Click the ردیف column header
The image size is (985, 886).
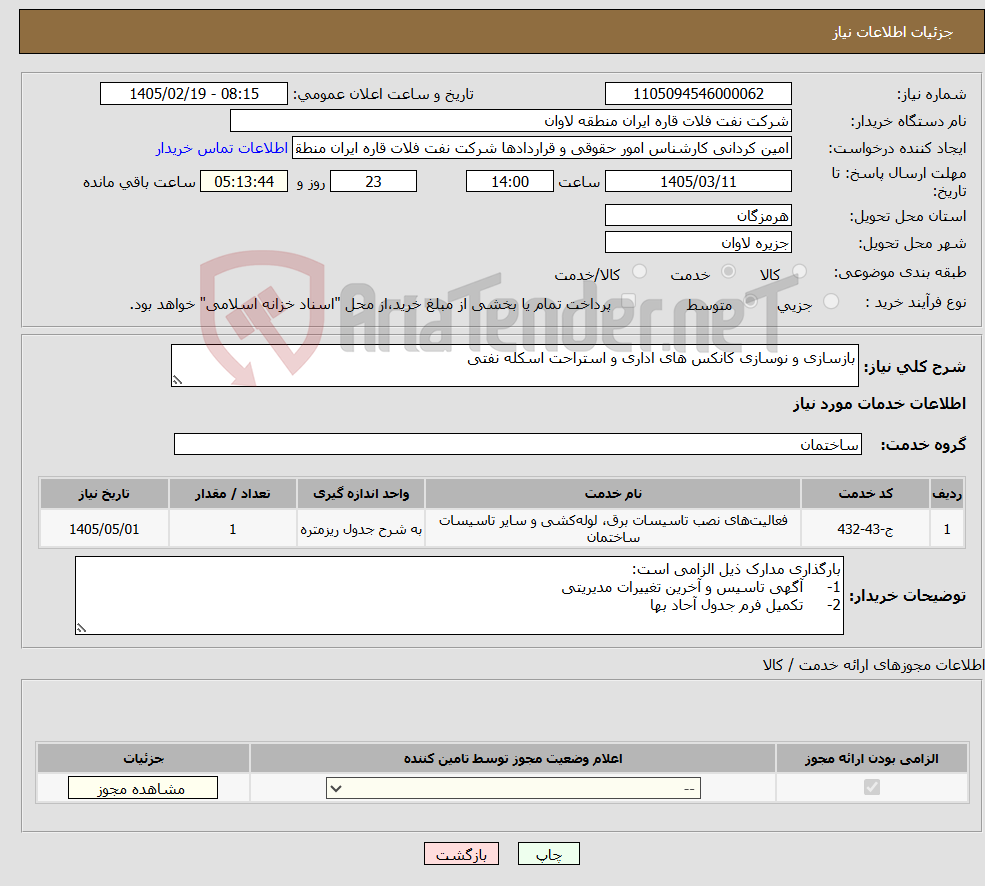point(947,494)
